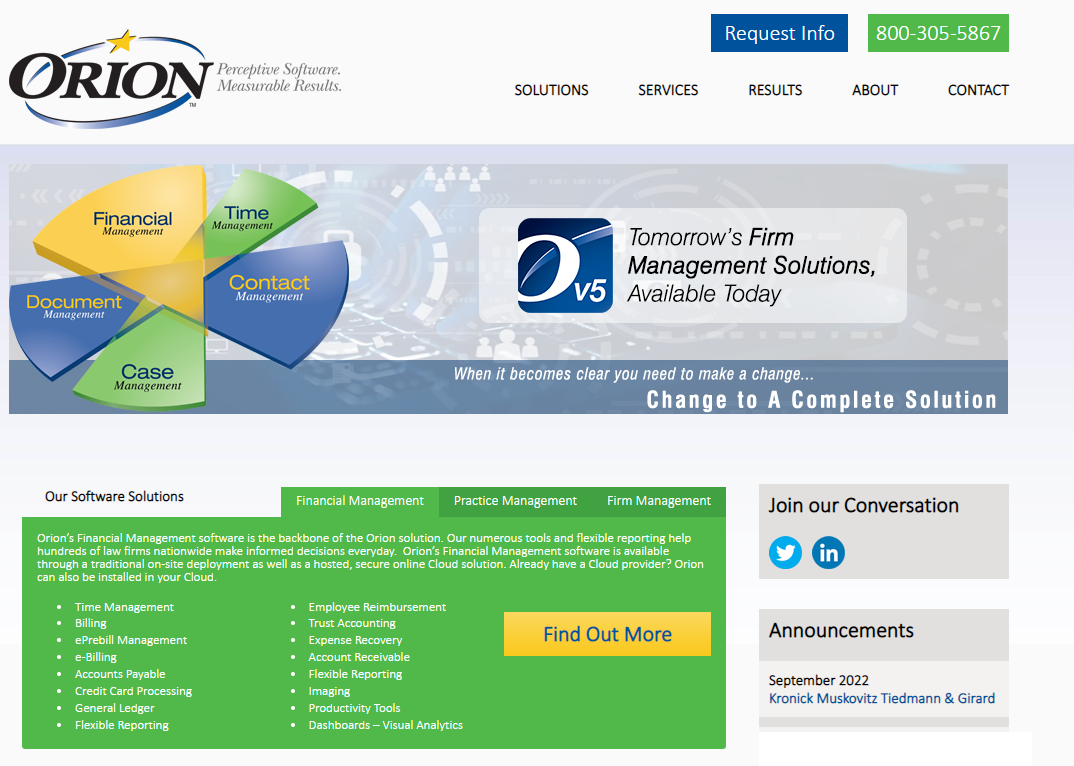Viewport: 1074px width, 766px height.
Task: Click the Account Receivable list item
Action: (359, 657)
